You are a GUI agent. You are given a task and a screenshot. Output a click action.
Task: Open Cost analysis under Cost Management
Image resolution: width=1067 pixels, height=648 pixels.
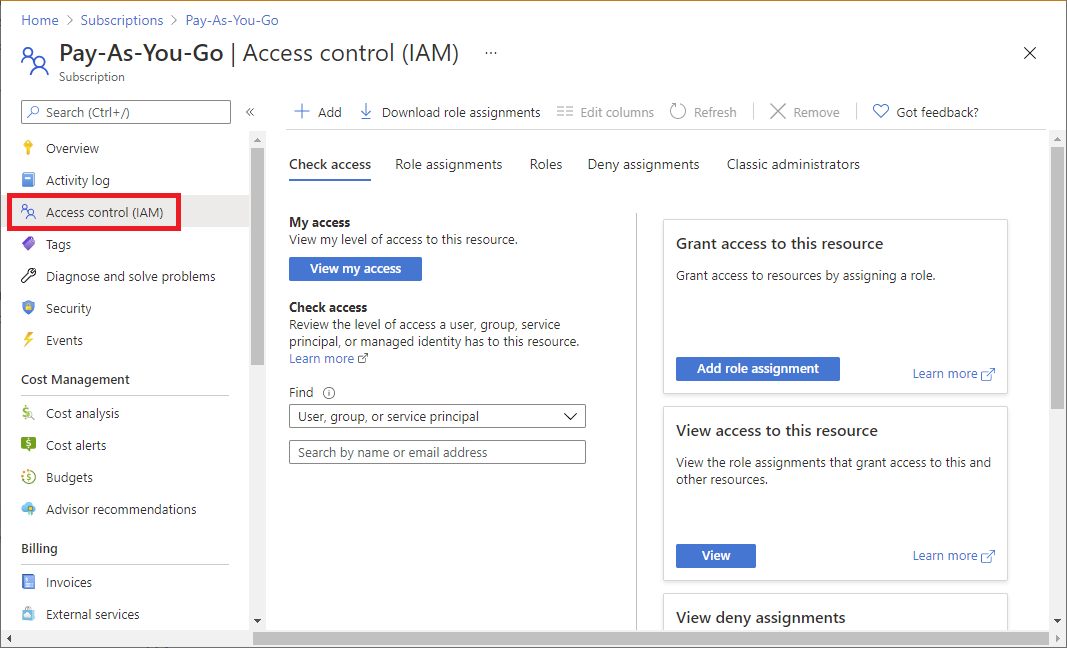84,413
